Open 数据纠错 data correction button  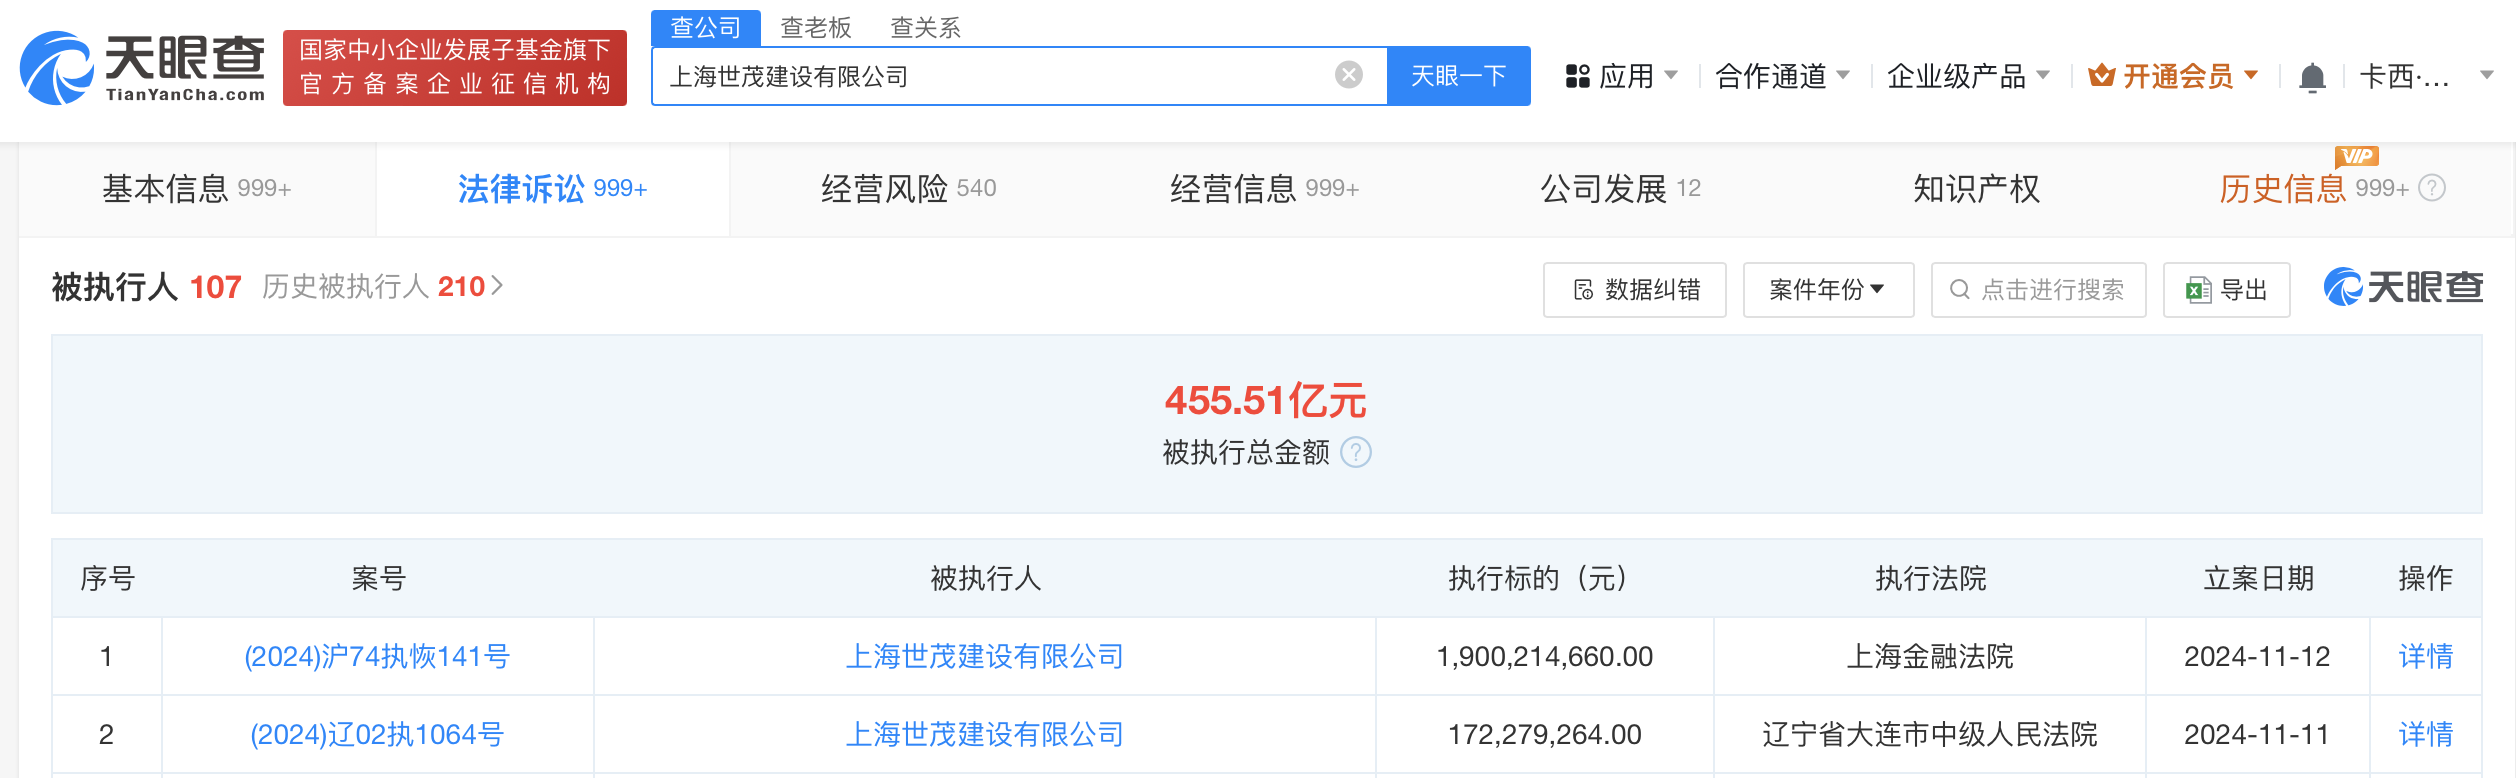pyautogui.click(x=1634, y=290)
